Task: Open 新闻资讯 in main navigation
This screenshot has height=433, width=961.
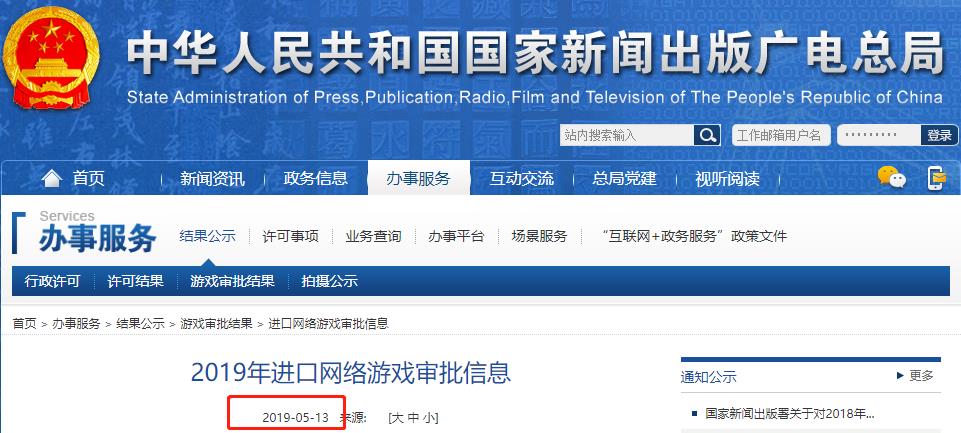Action: pyautogui.click(x=212, y=179)
